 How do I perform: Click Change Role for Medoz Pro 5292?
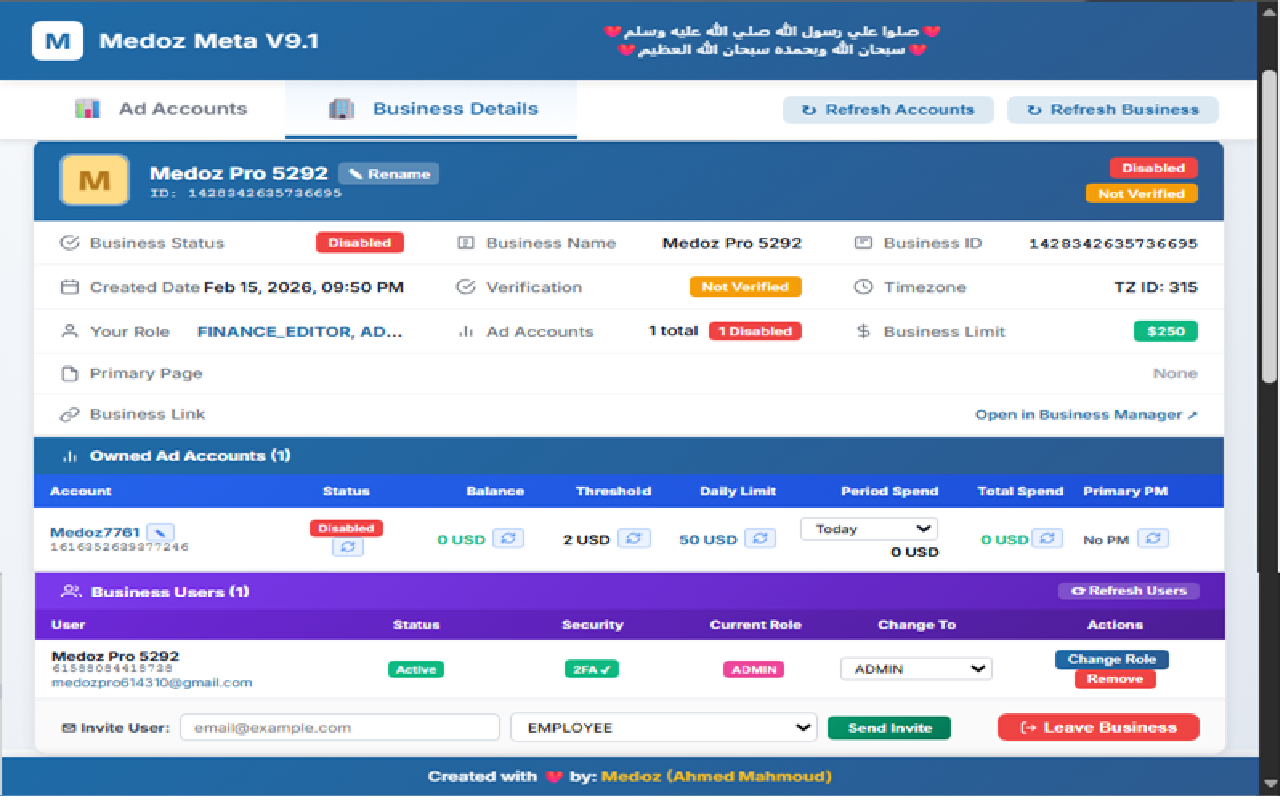(1112, 659)
